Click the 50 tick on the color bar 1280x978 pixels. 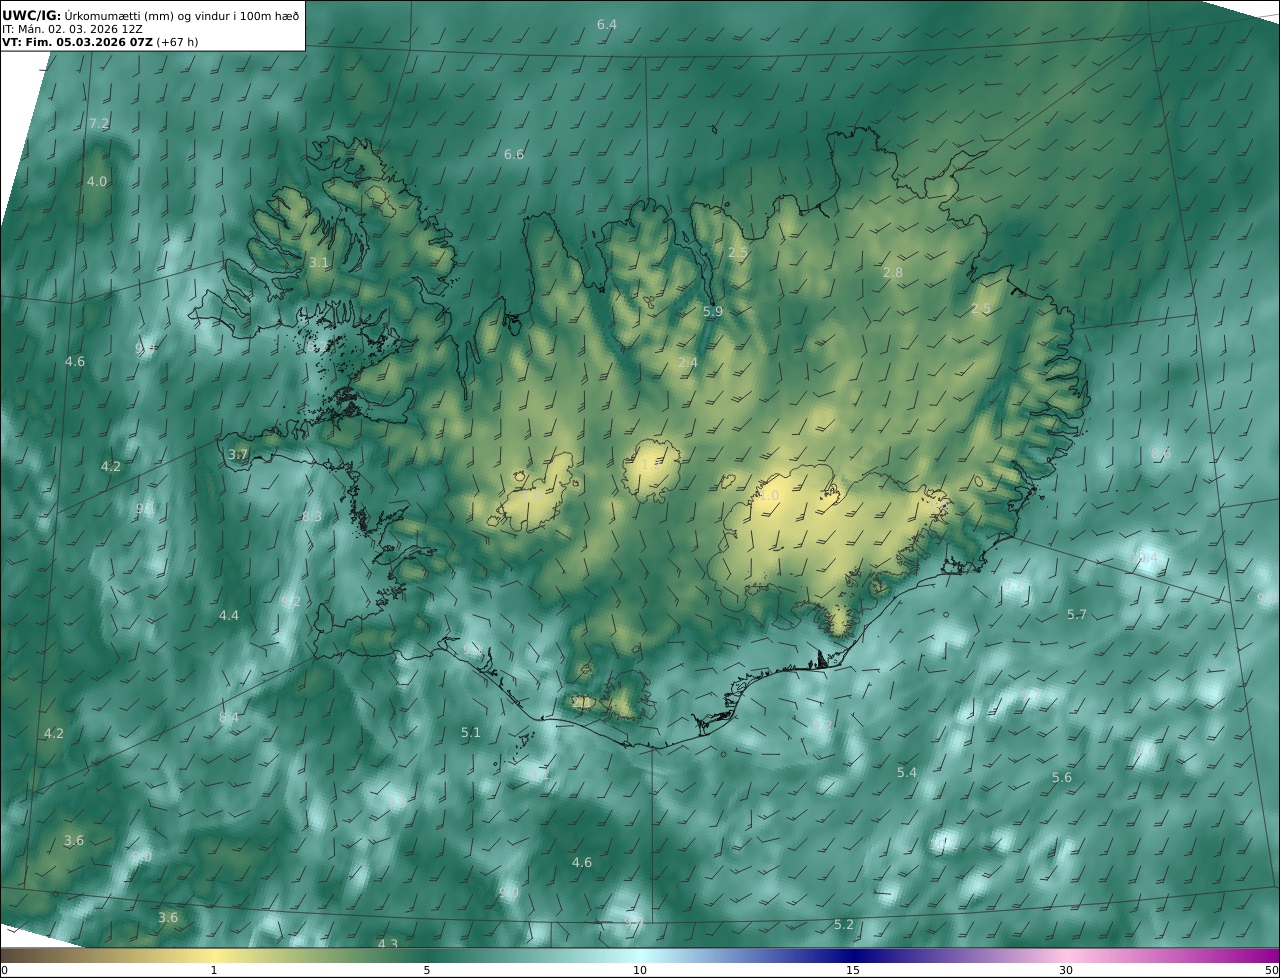(x=1271, y=970)
